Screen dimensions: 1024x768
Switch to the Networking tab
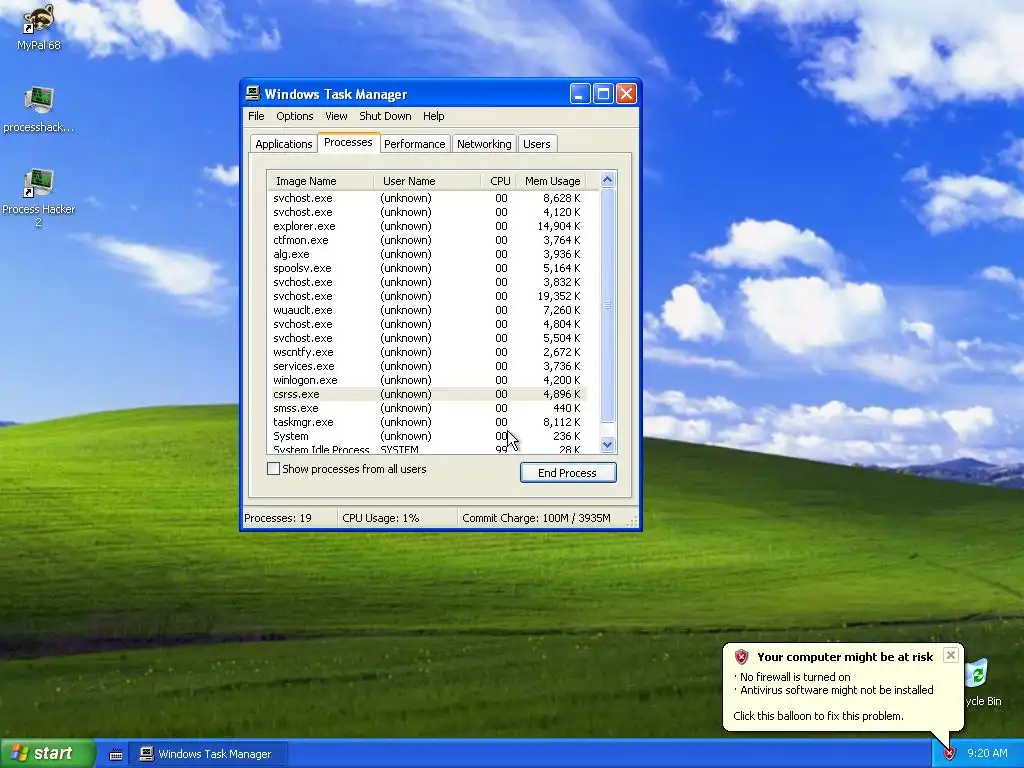tap(484, 144)
